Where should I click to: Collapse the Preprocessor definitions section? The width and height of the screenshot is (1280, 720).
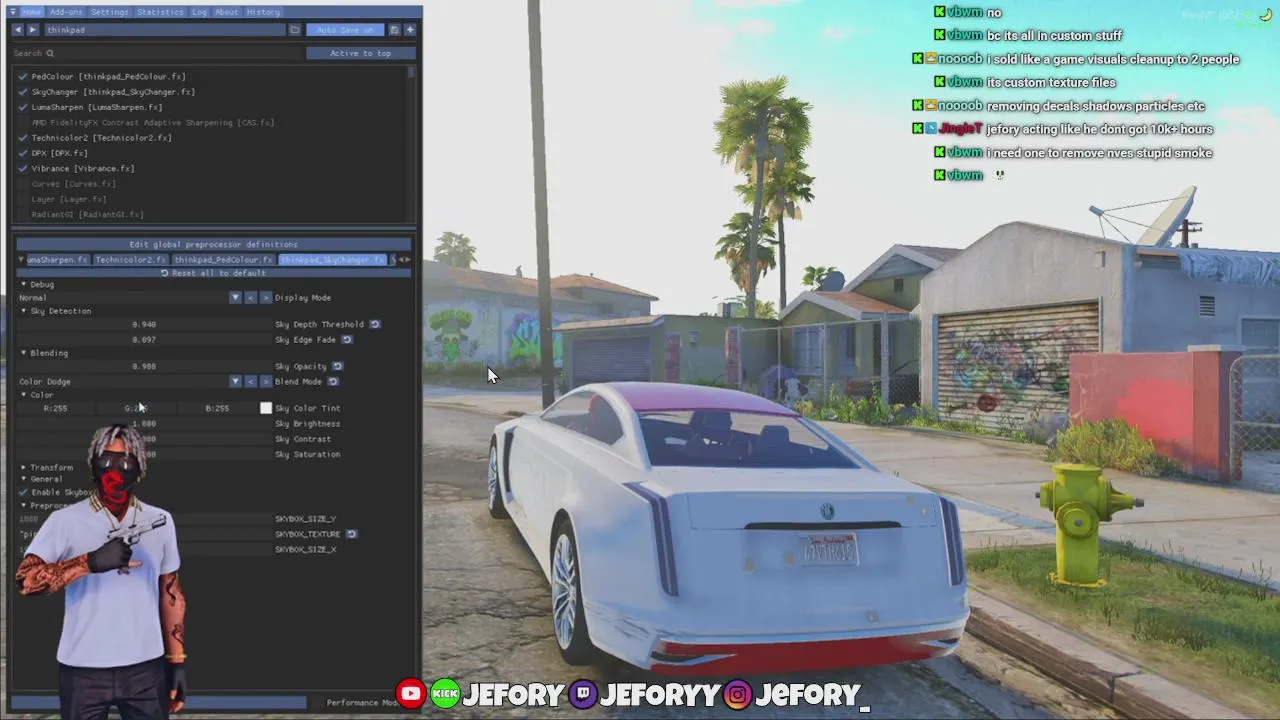[x=24, y=506]
